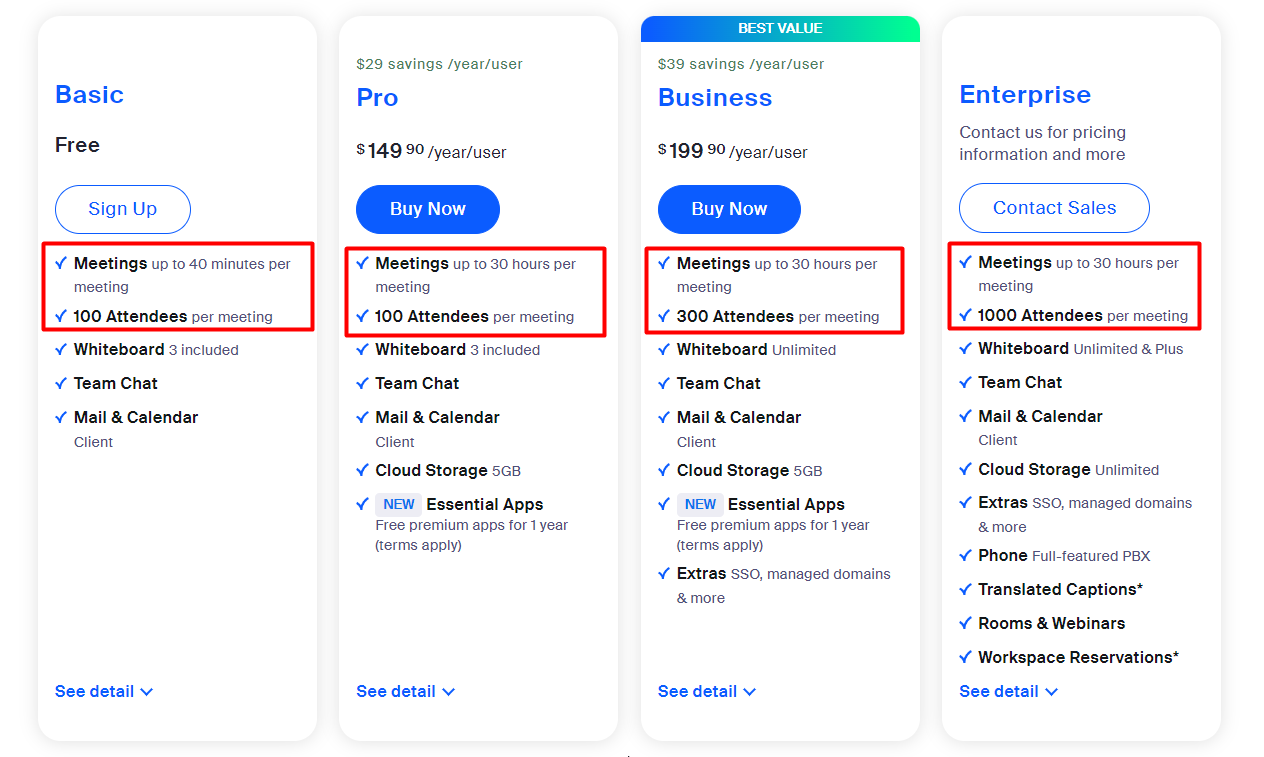Click the Sign Up button under Basic
Viewport: 1264px width, 757px height.
(x=122, y=209)
